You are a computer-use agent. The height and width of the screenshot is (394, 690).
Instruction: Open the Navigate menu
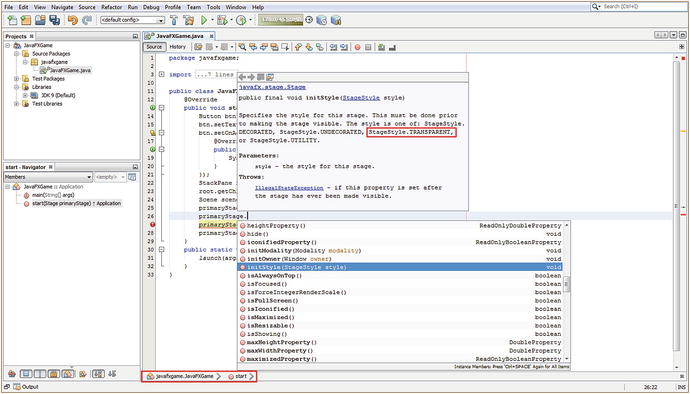coord(62,7)
